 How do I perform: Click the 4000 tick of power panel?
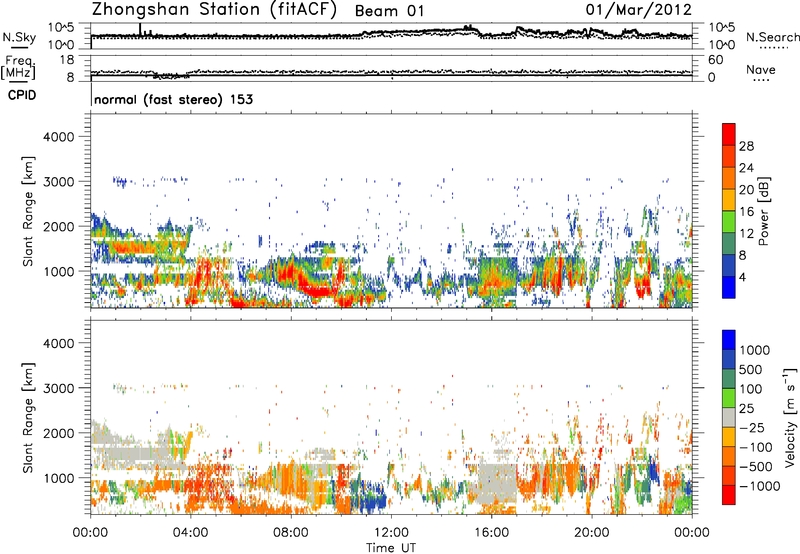click(x=59, y=137)
